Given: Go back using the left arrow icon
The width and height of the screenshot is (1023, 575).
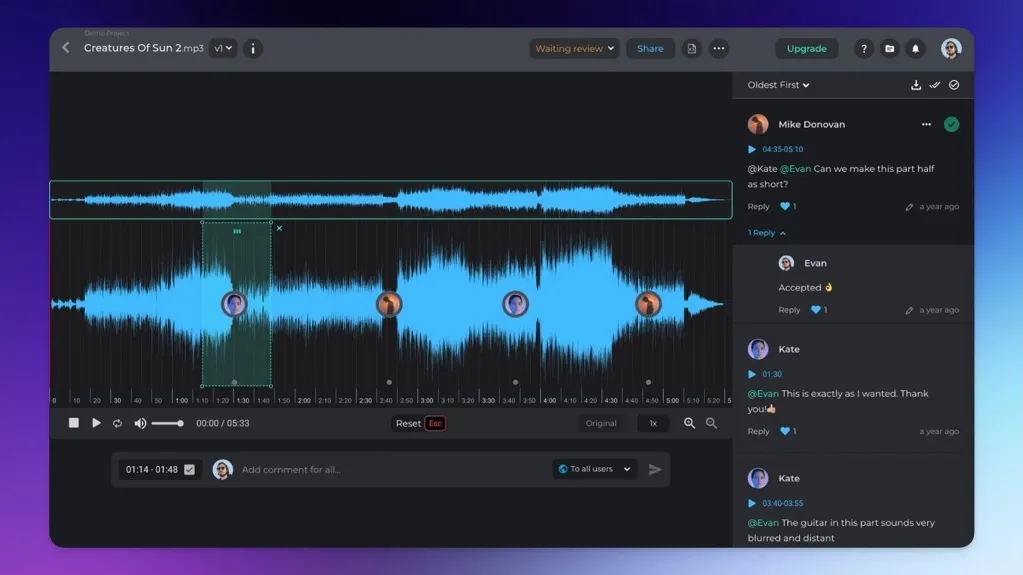Looking at the screenshot, I should pos(66,48).
